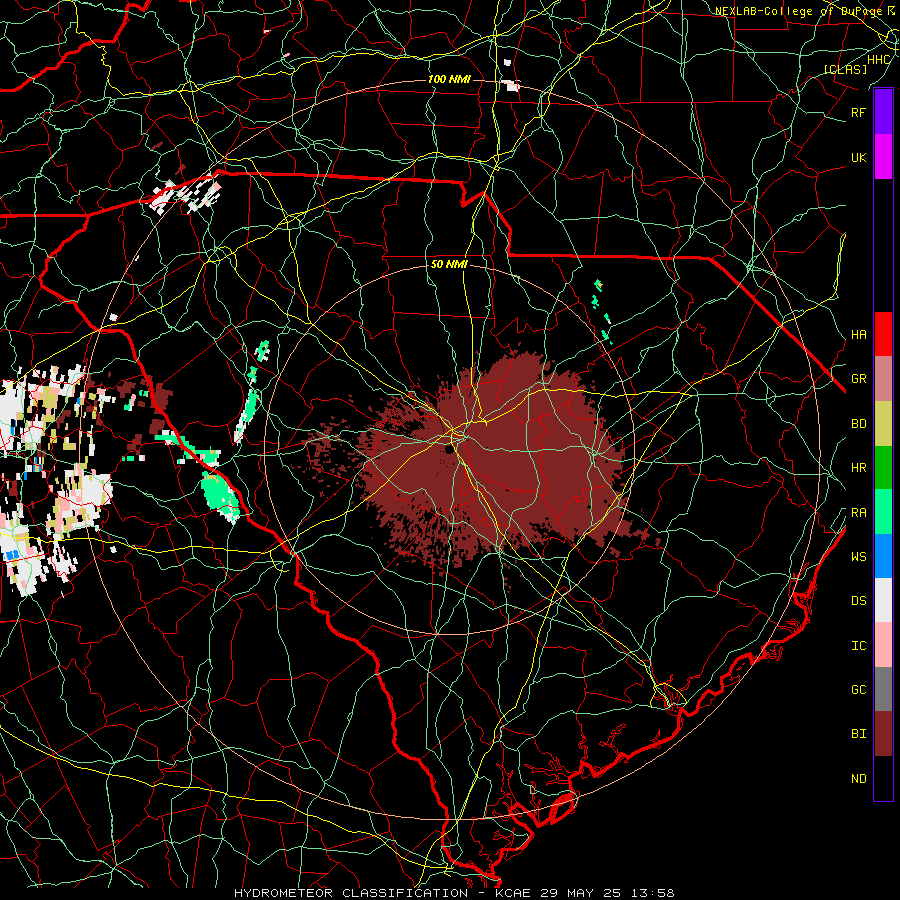Image resolution: width=900 pixels, height=900 pixels.
Task: Pick the brown BI legend swatch
Action: (883, 734)
